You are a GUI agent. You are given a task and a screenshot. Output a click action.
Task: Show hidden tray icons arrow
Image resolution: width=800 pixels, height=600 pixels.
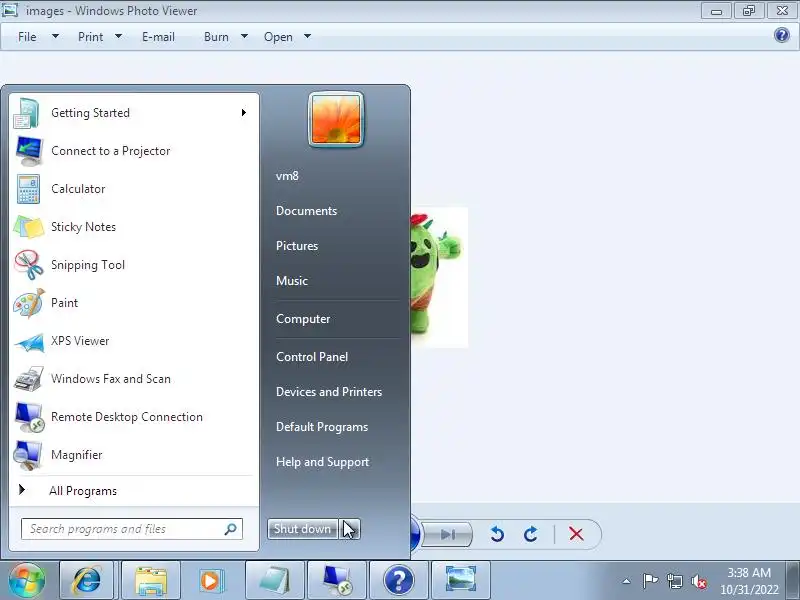pos(627,581)
